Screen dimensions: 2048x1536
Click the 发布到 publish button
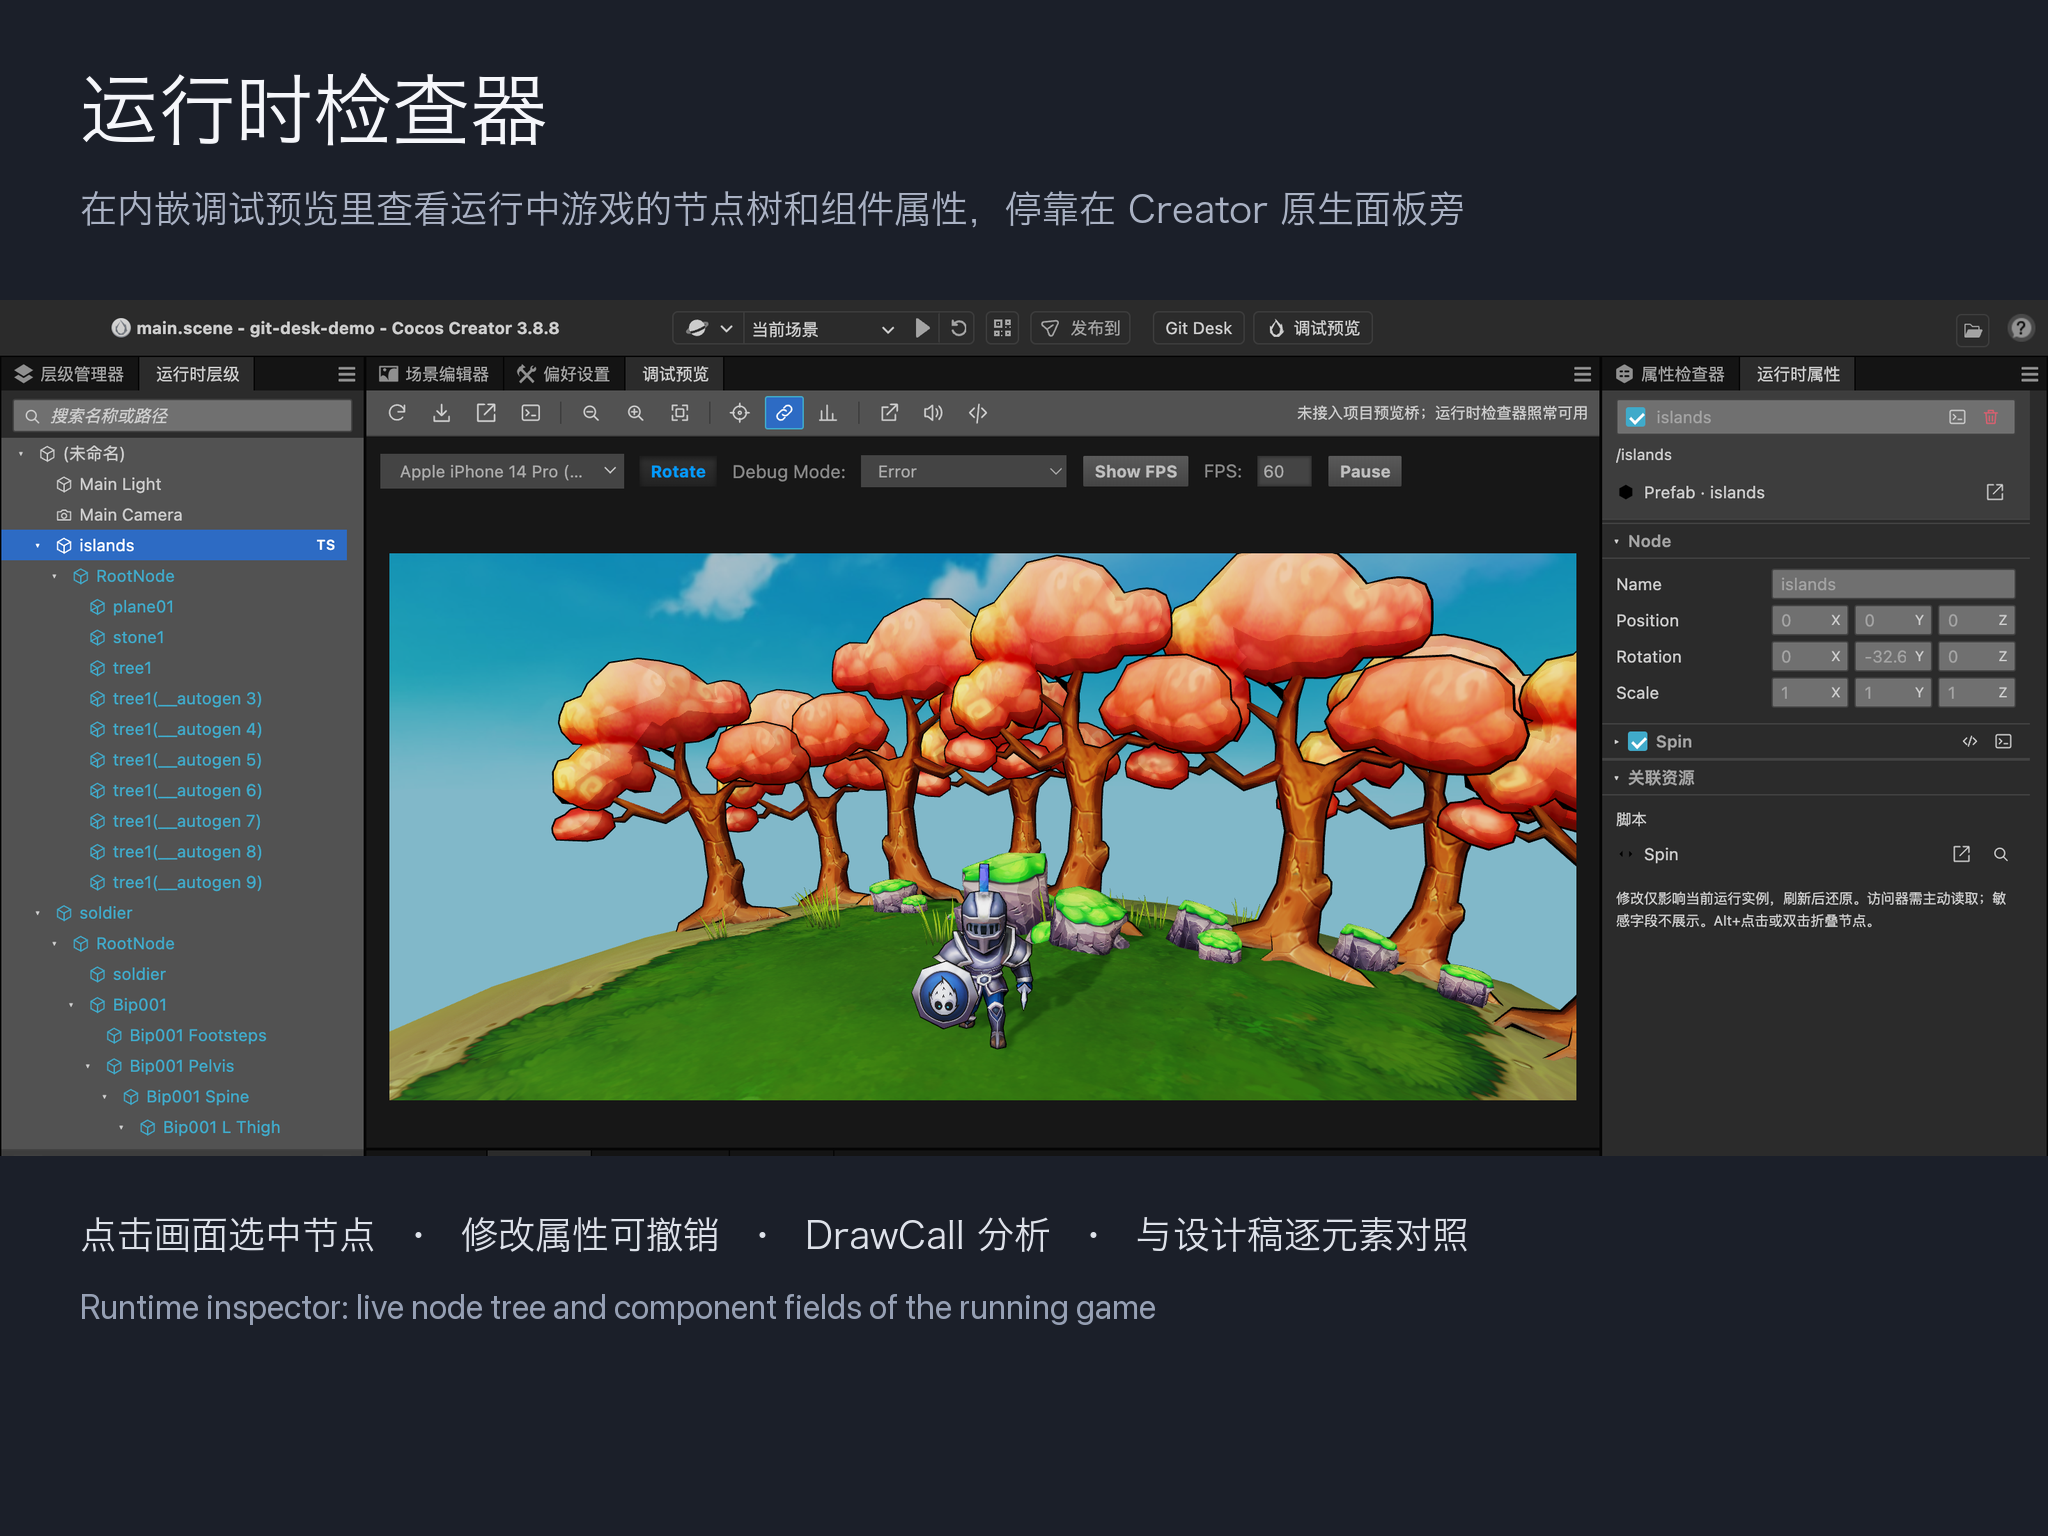tap(1080, 328)
